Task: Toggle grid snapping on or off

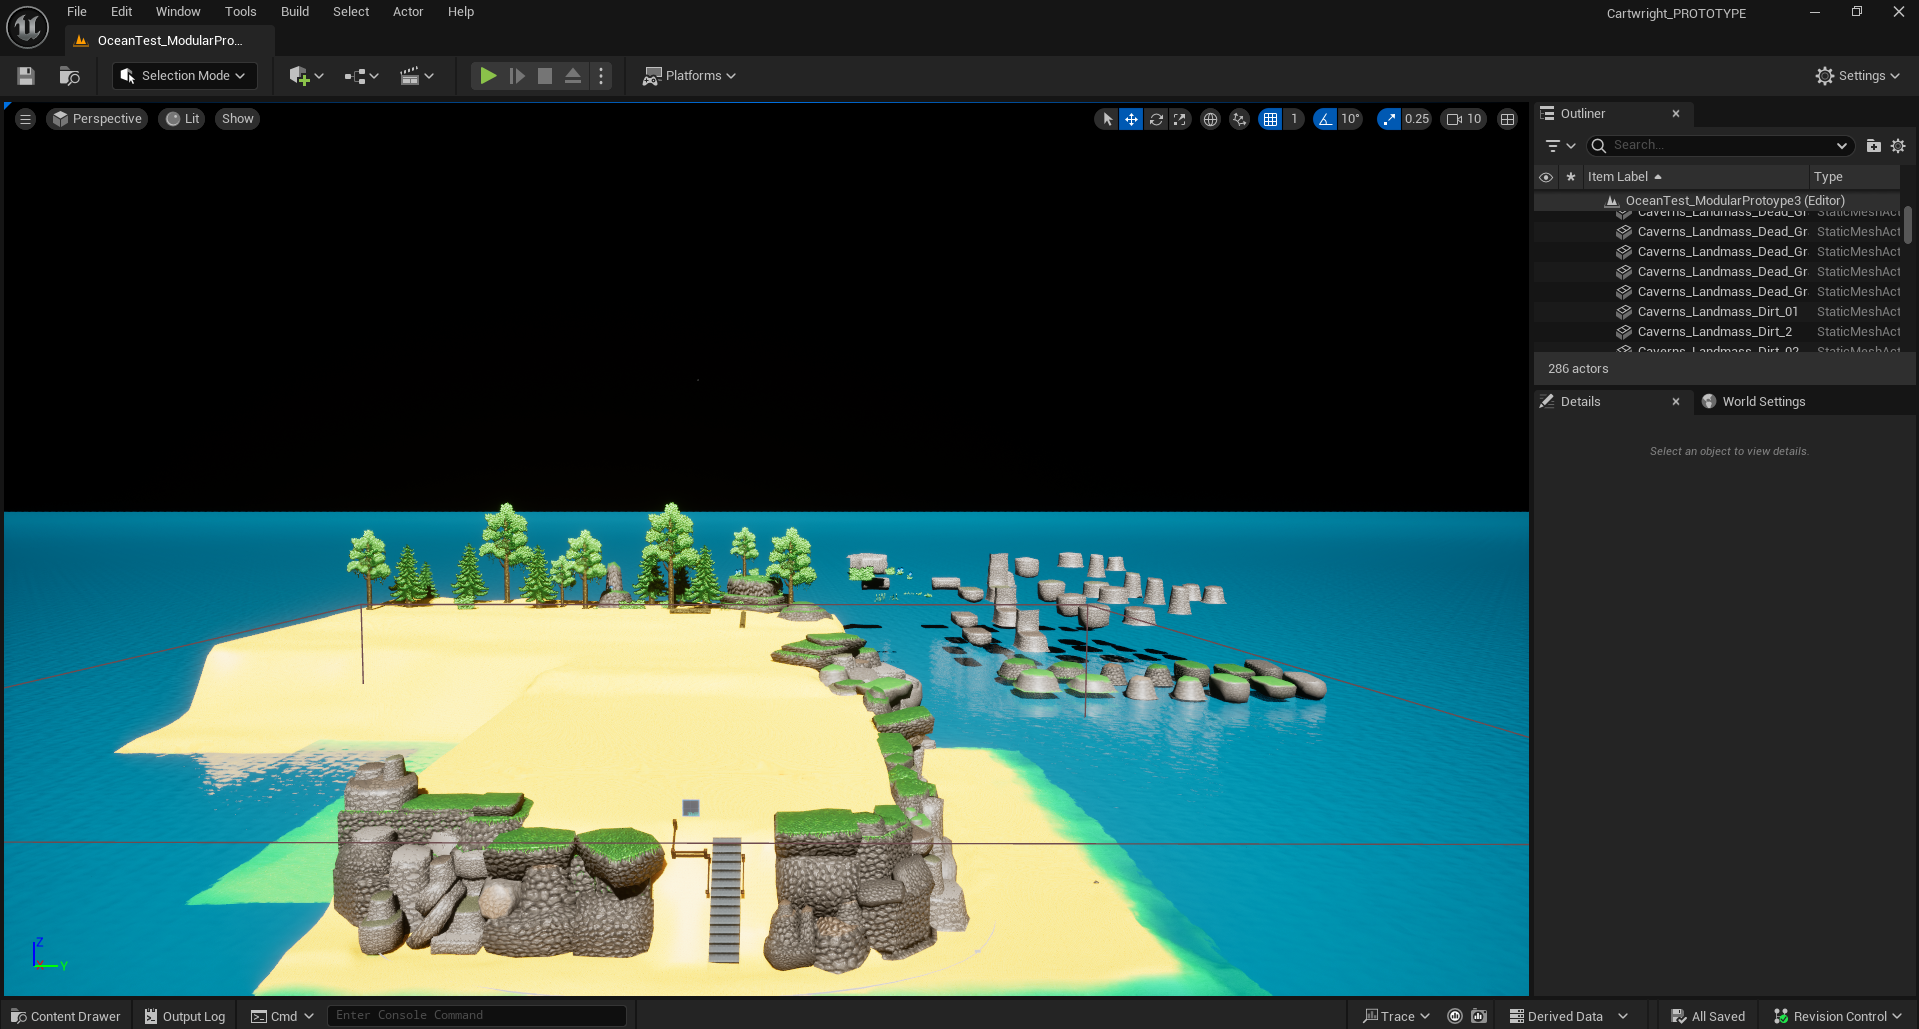Action: tap(1270, 119)
